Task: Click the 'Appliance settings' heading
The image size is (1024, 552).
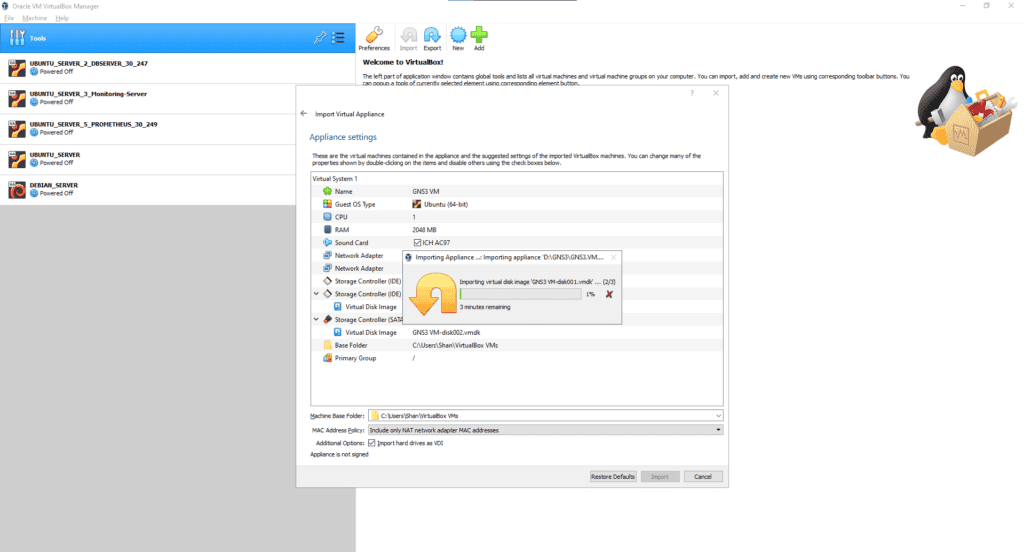Action: click(x=343, y=137)
